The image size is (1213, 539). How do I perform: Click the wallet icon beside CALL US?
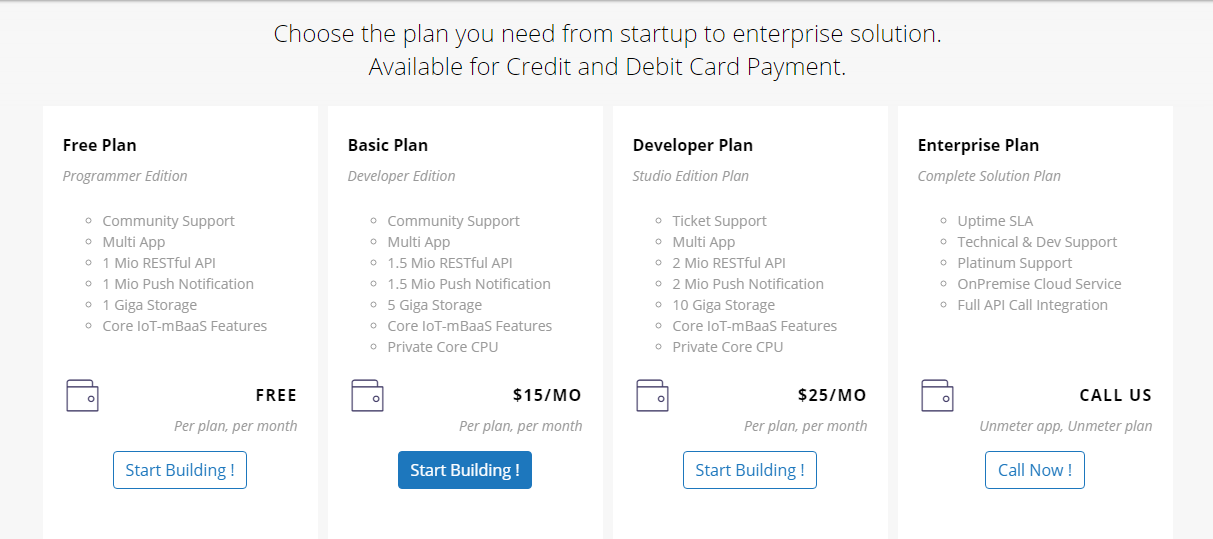[x=937, y=395]
